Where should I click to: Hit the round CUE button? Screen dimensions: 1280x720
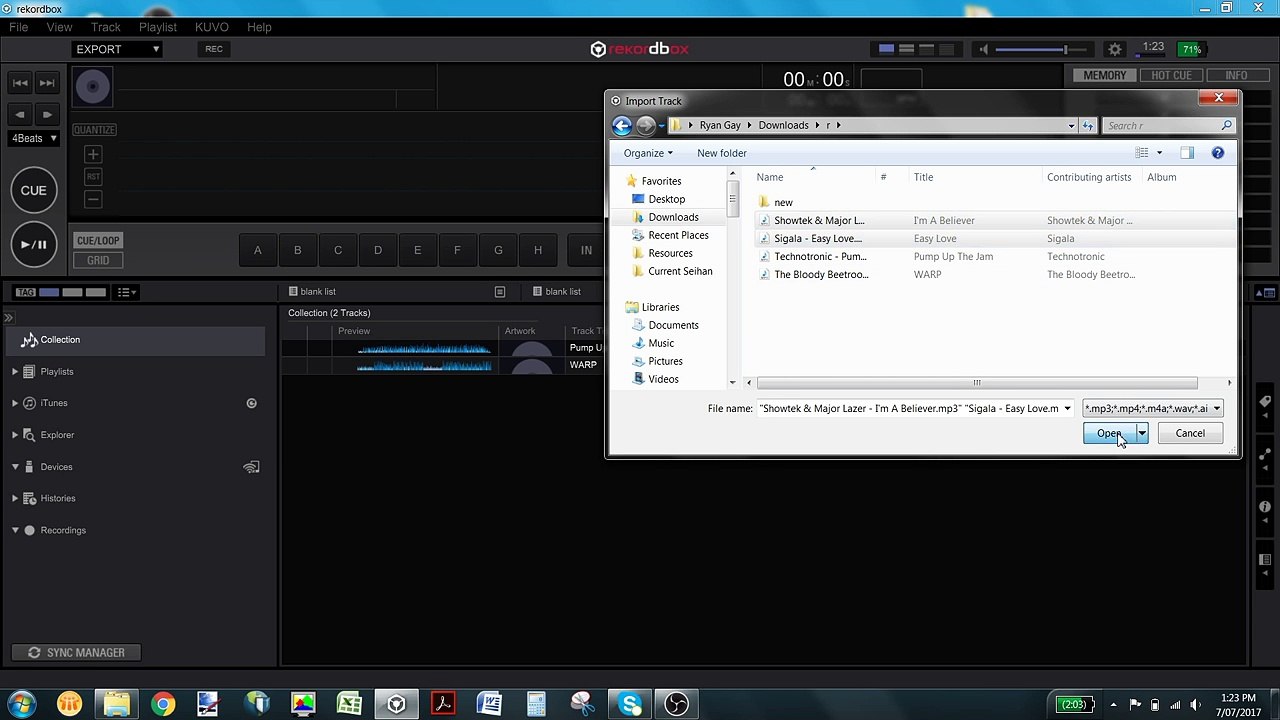tap(34, 190)
